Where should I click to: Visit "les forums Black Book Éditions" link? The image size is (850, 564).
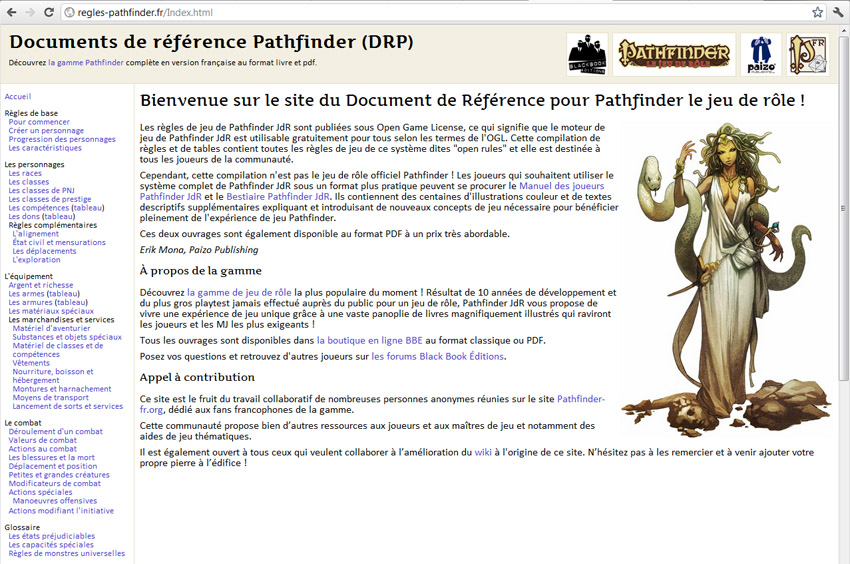438,356
